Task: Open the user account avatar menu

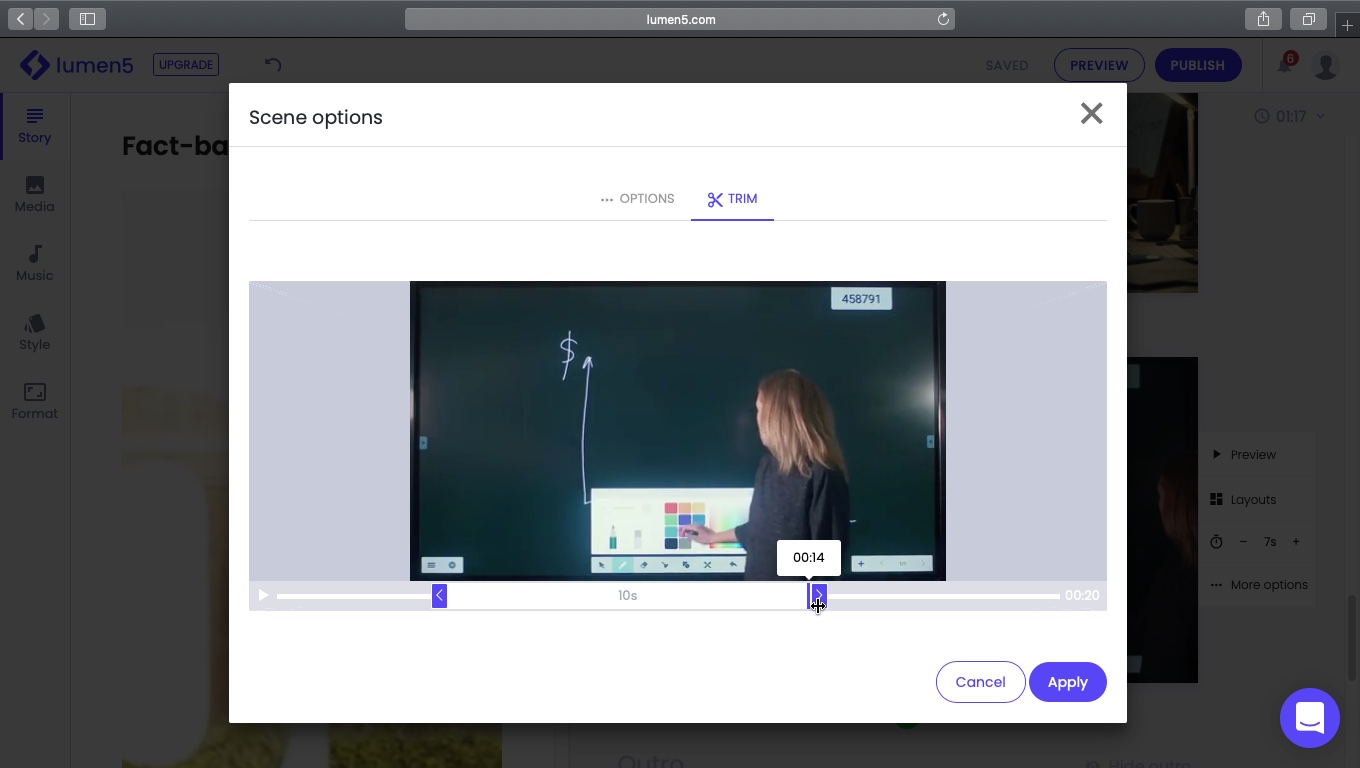Action: (1326, 66)
